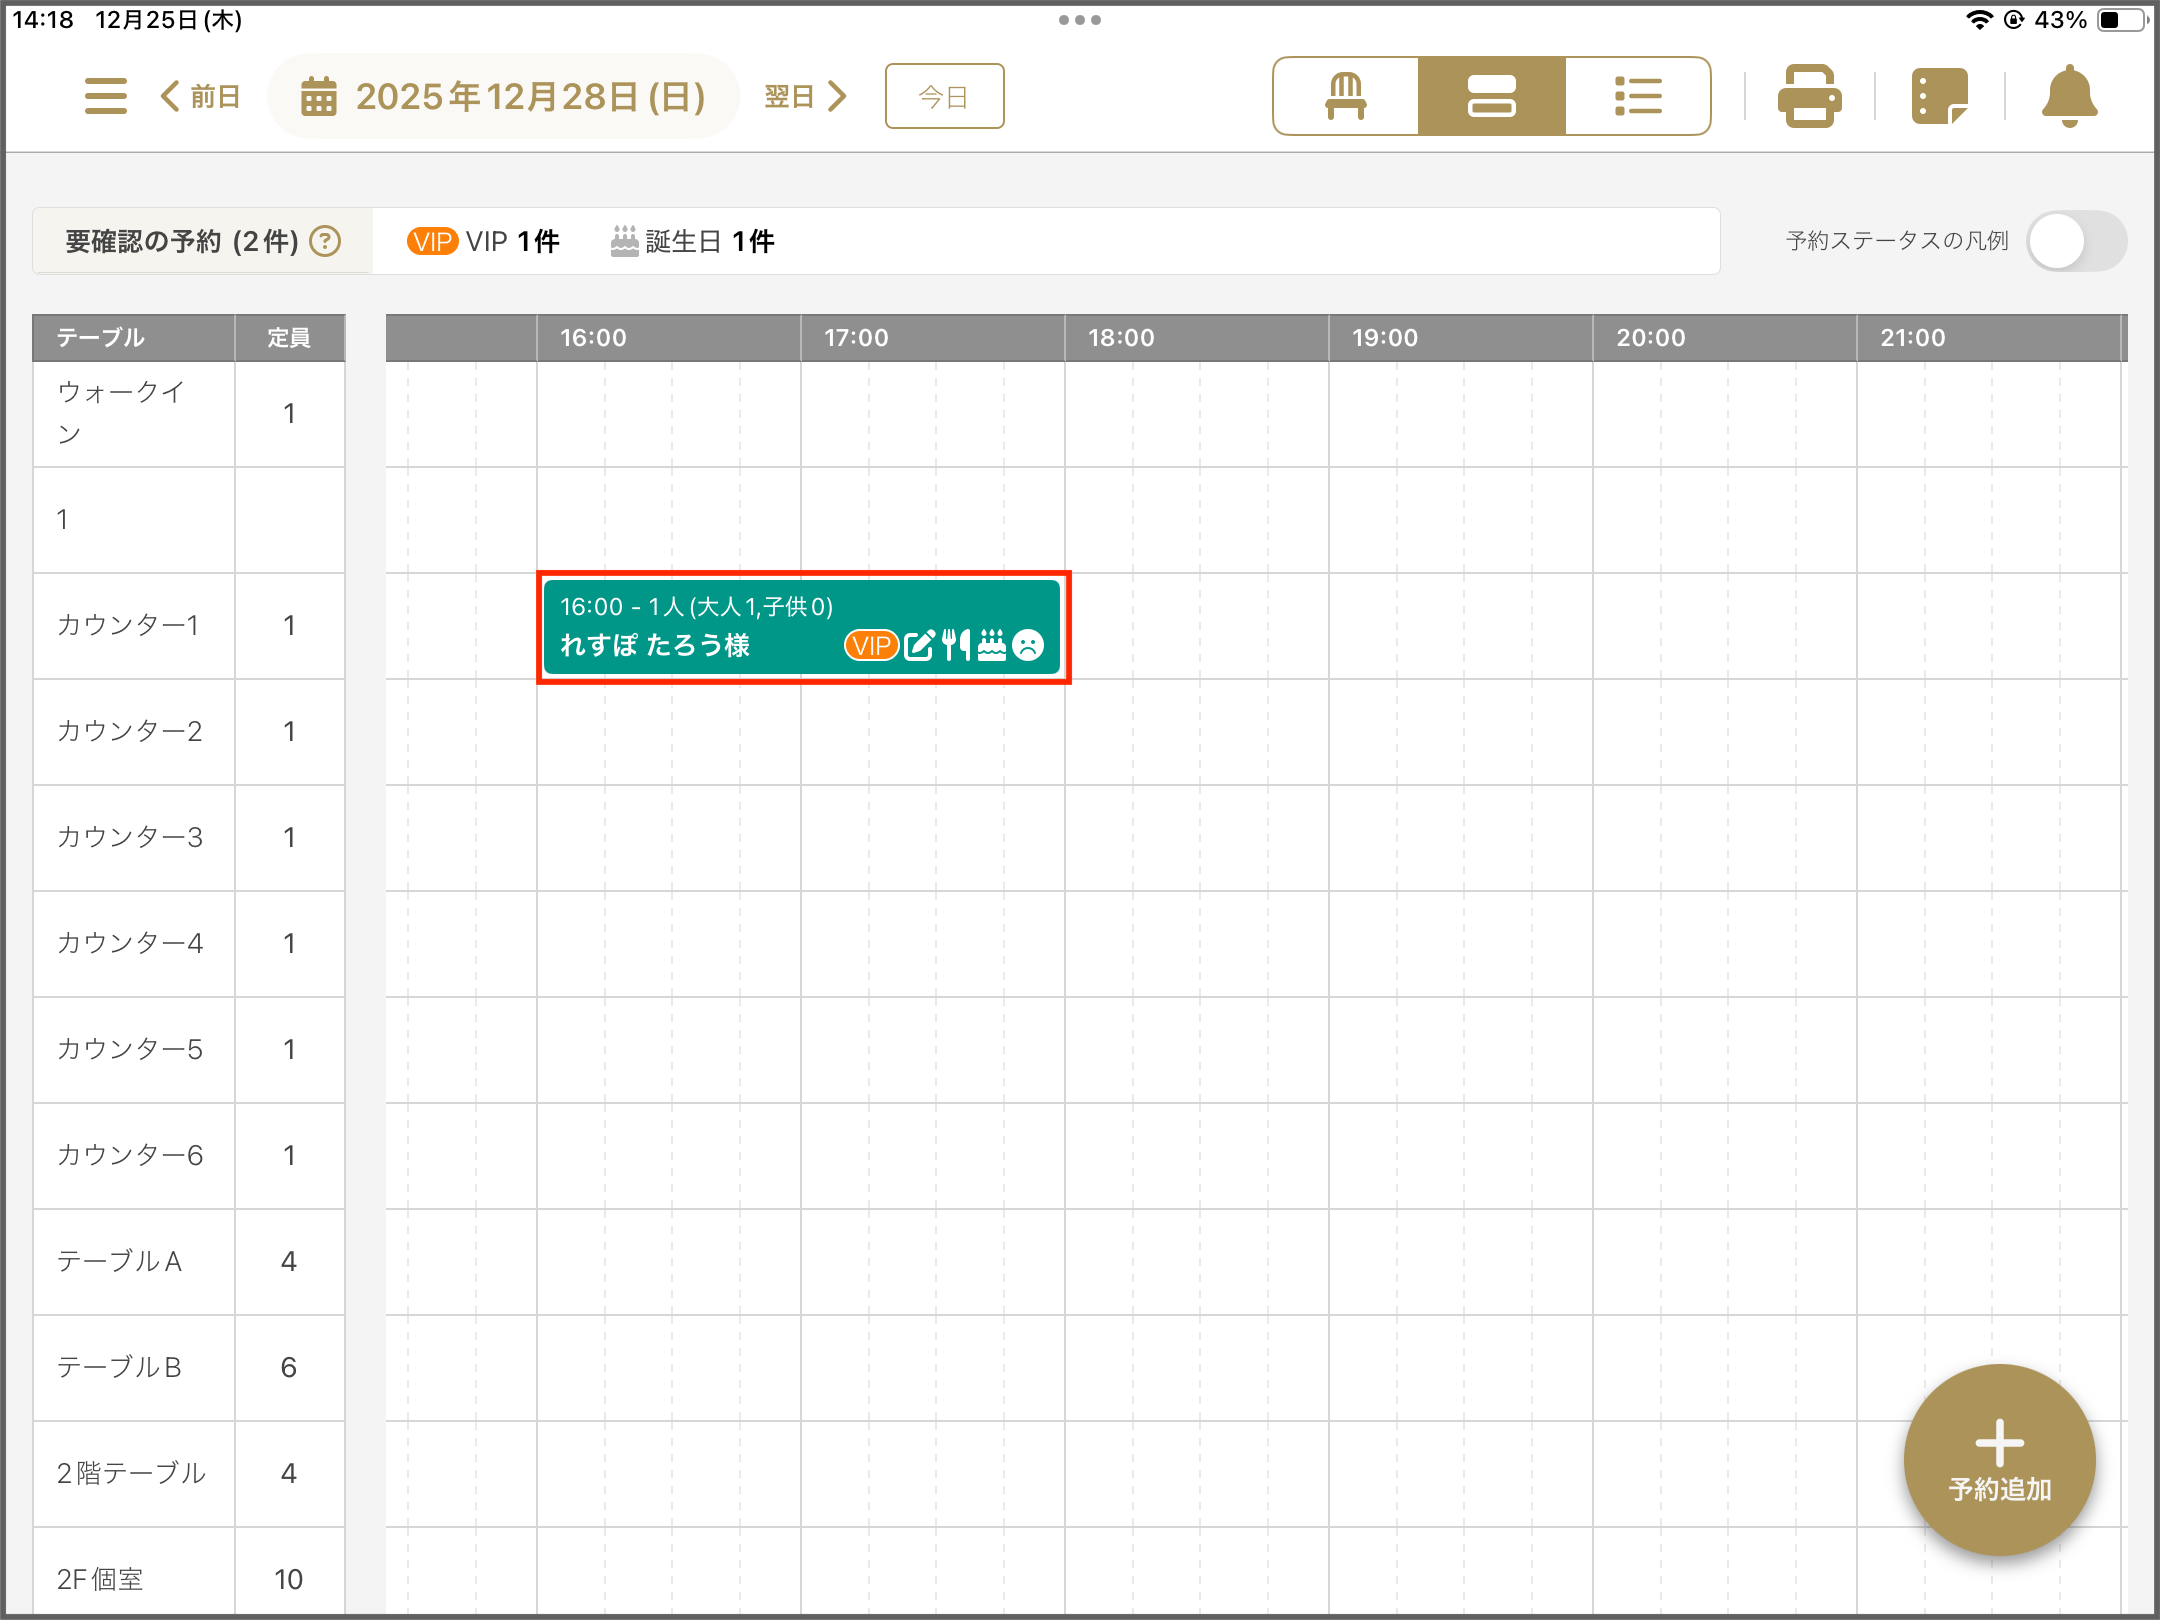Go to previous day (前日)
The width and height of the screenshot is (2160, 1620).
click(x=200, y=96)
